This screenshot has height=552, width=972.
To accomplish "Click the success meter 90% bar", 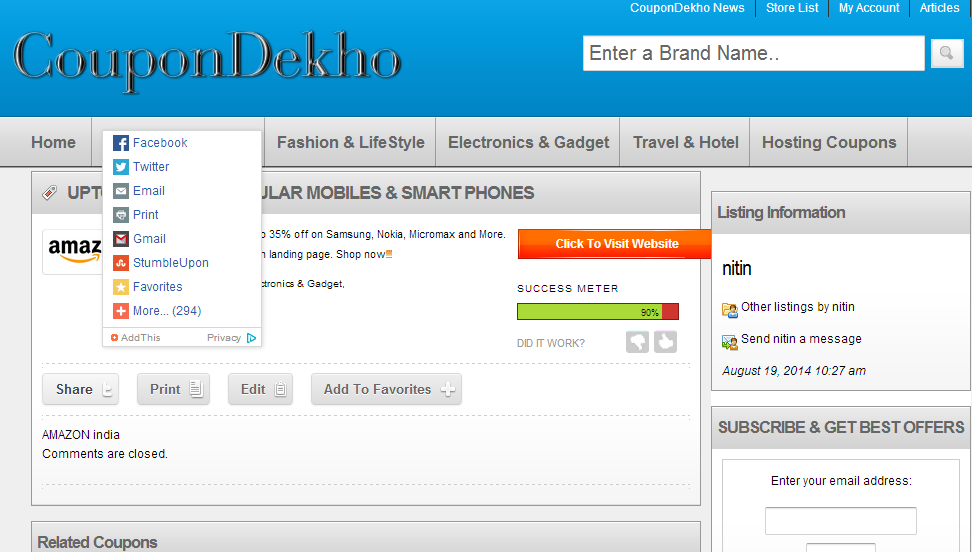I will click(598, 311).
